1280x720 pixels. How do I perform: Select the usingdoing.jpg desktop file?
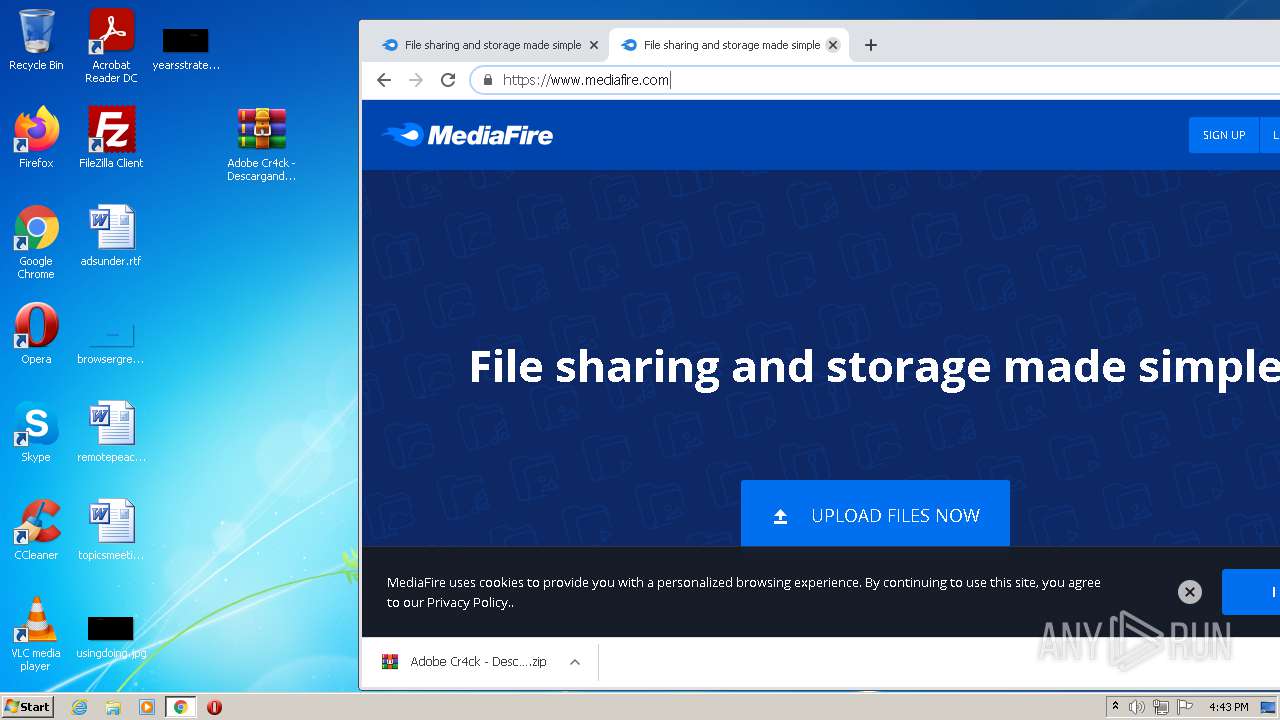tap(111, 636)
